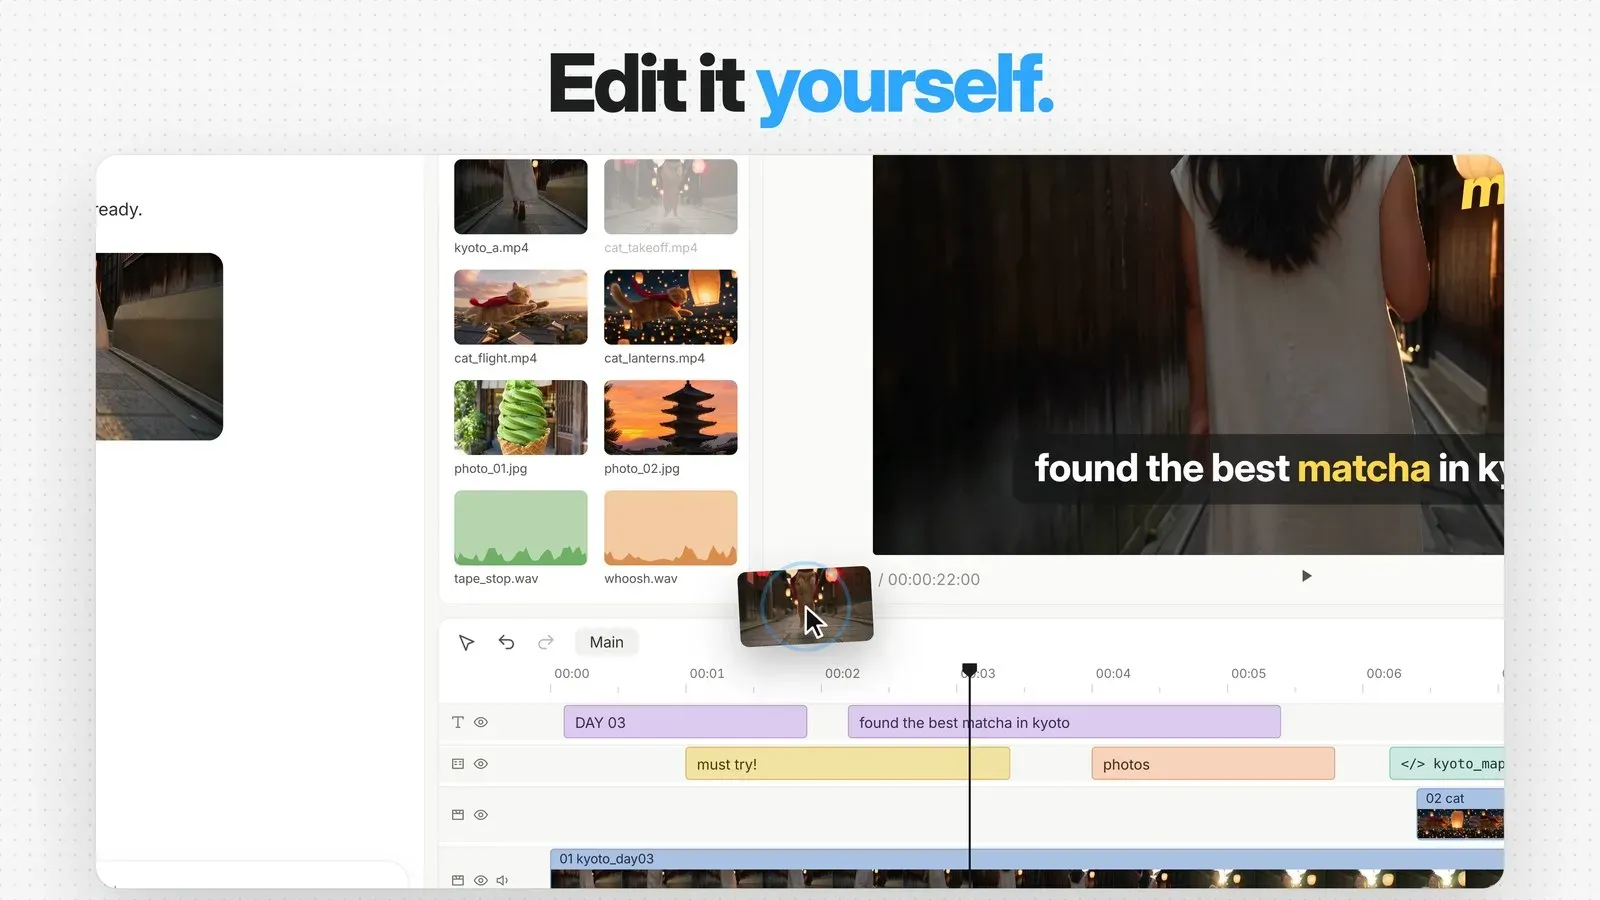Select the DAY 03 text clip

pos(685,722)
